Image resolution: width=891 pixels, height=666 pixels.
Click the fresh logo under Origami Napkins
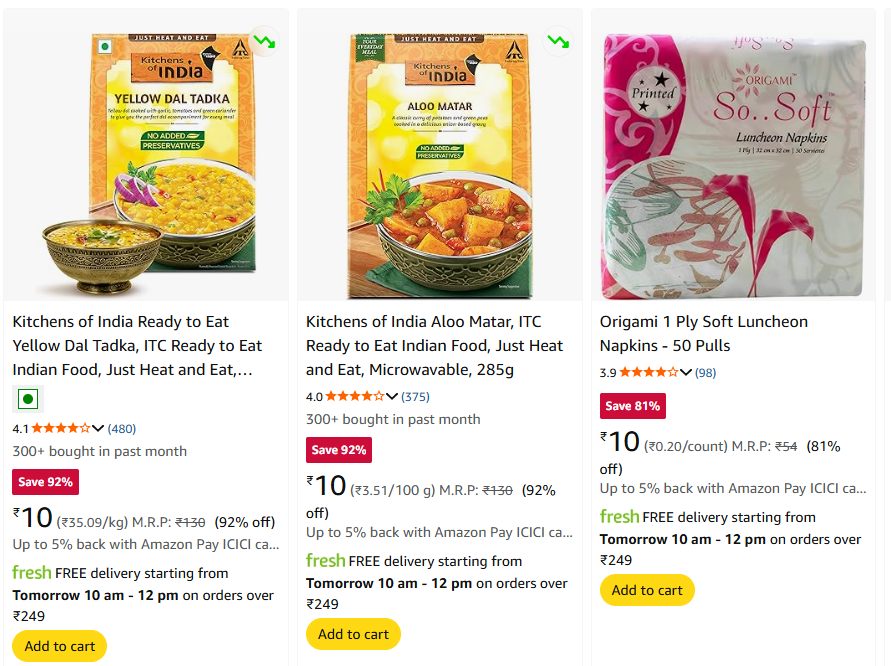pos(619,517)
